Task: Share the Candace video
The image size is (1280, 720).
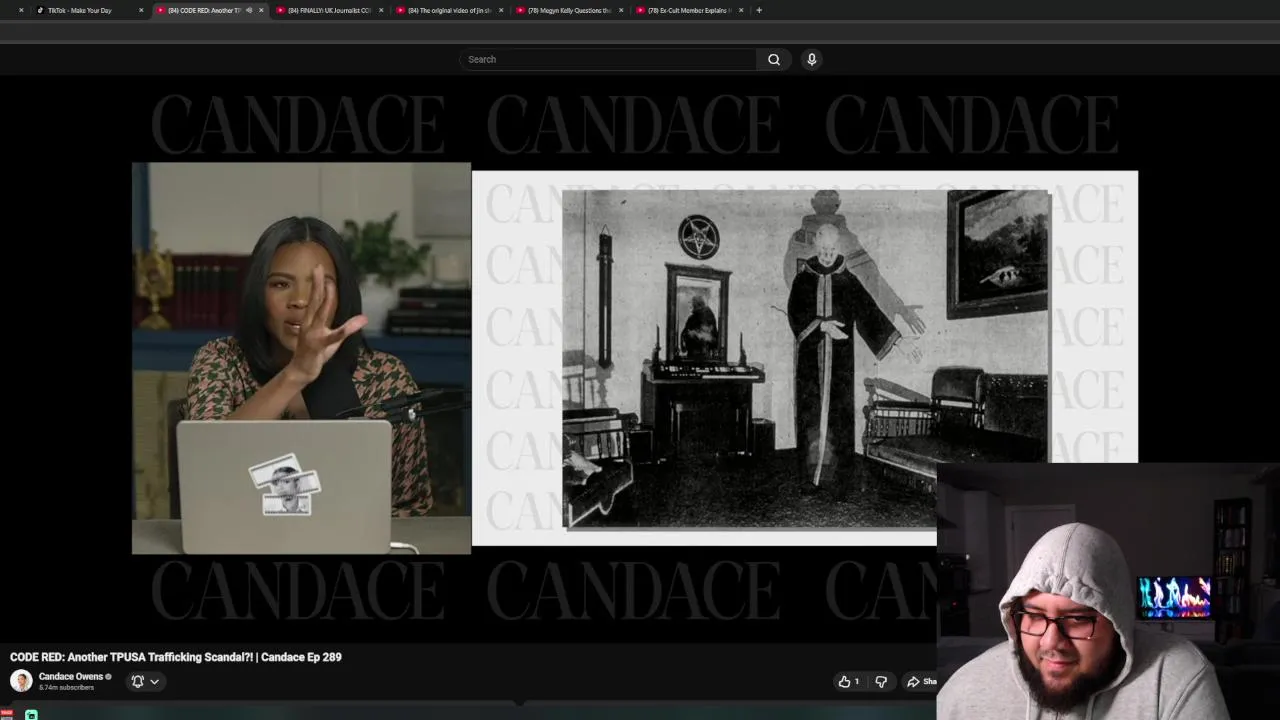Action: [921, 681]
